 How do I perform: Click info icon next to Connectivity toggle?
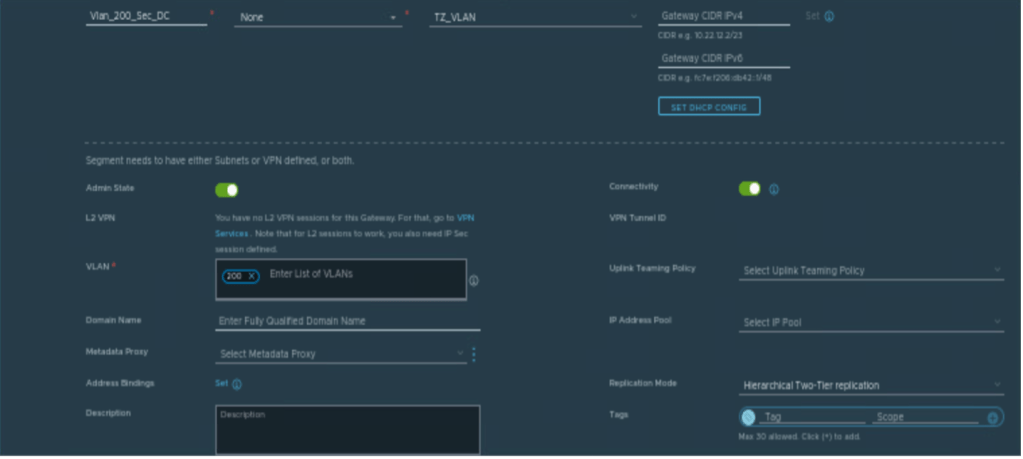pos(774,189)
